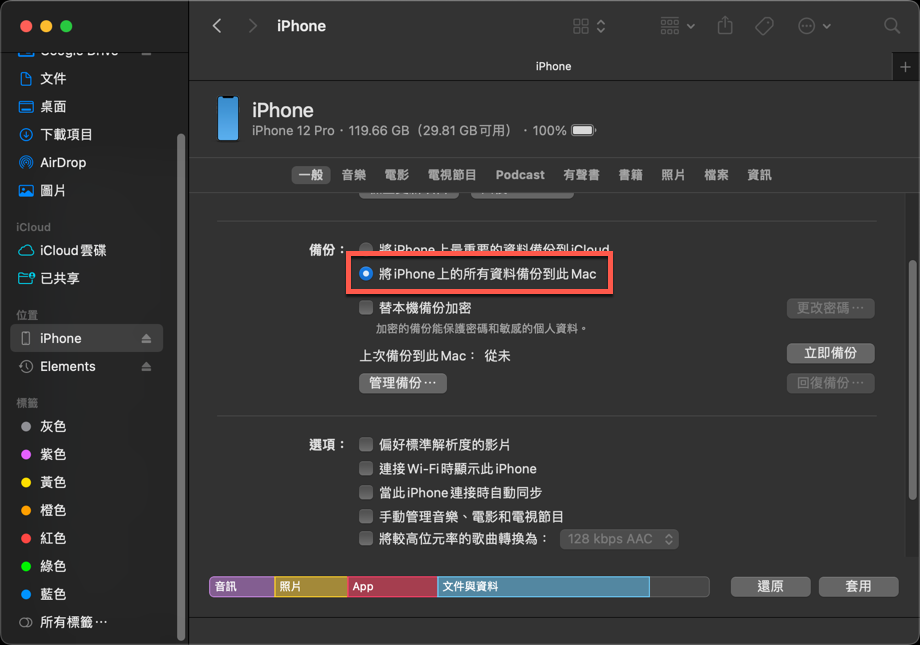The image size is (920, 645).
Task: Click the Share toolbar icon
Action: pyautogui.click(x=725, y=26)
